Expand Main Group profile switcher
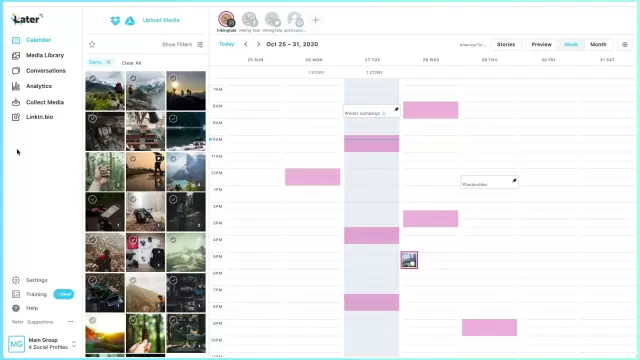Image resolution: width=640 pixels, height=360 pixels. pos(74,344)
